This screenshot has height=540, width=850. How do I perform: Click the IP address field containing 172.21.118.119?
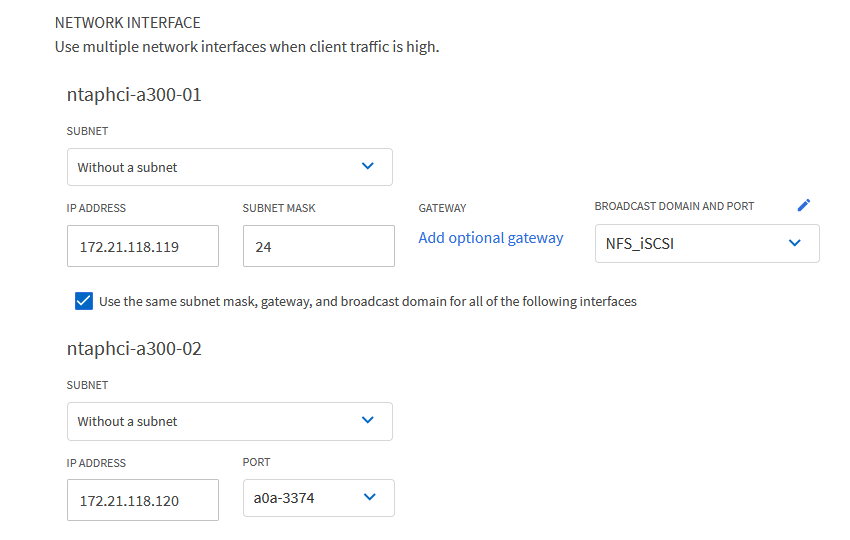point(142,246)
